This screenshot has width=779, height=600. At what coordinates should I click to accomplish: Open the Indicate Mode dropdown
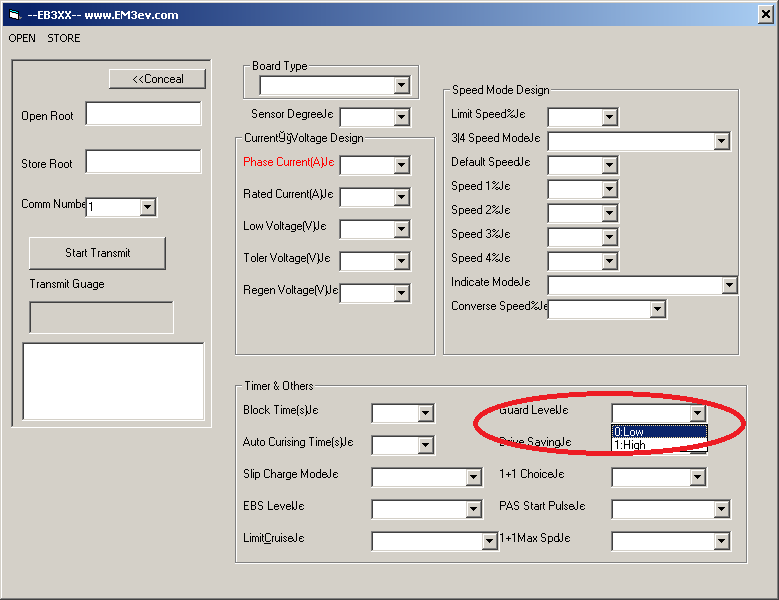729,286
